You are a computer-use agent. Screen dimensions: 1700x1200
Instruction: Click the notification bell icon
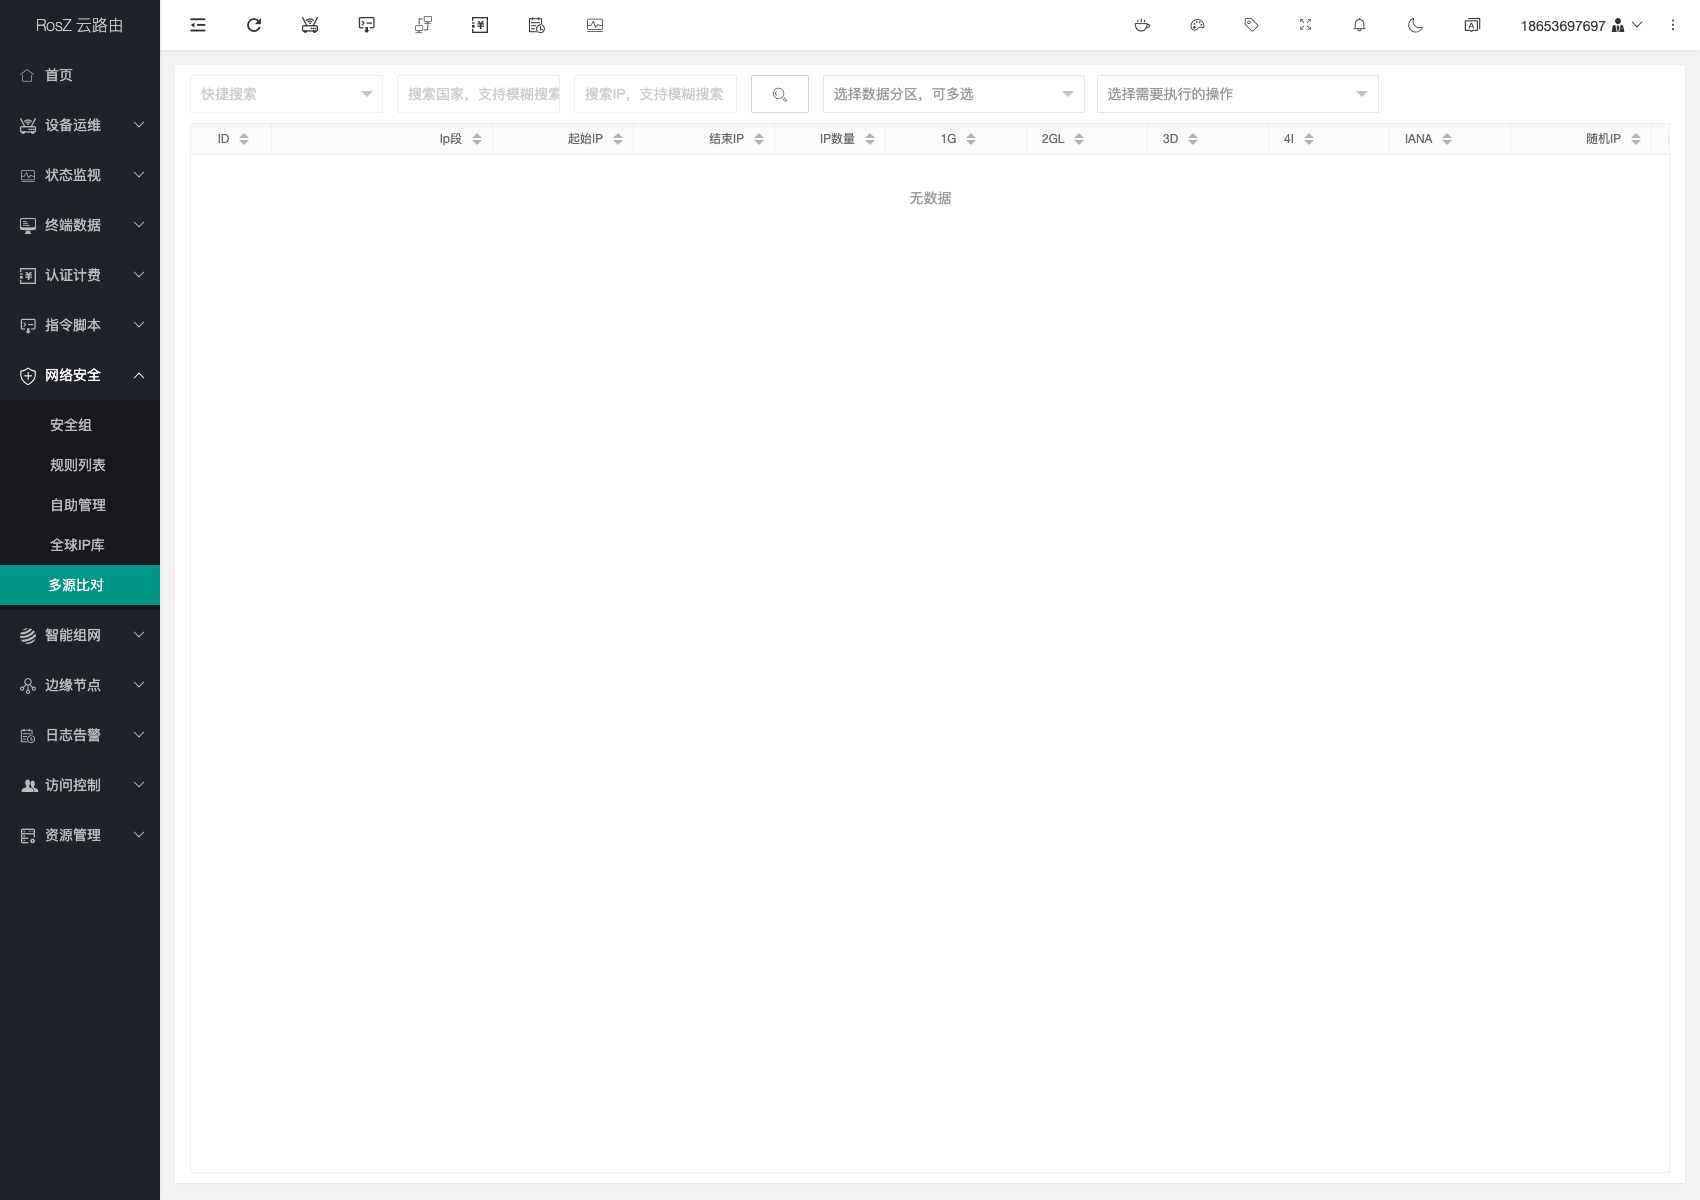pos(1359,25)
